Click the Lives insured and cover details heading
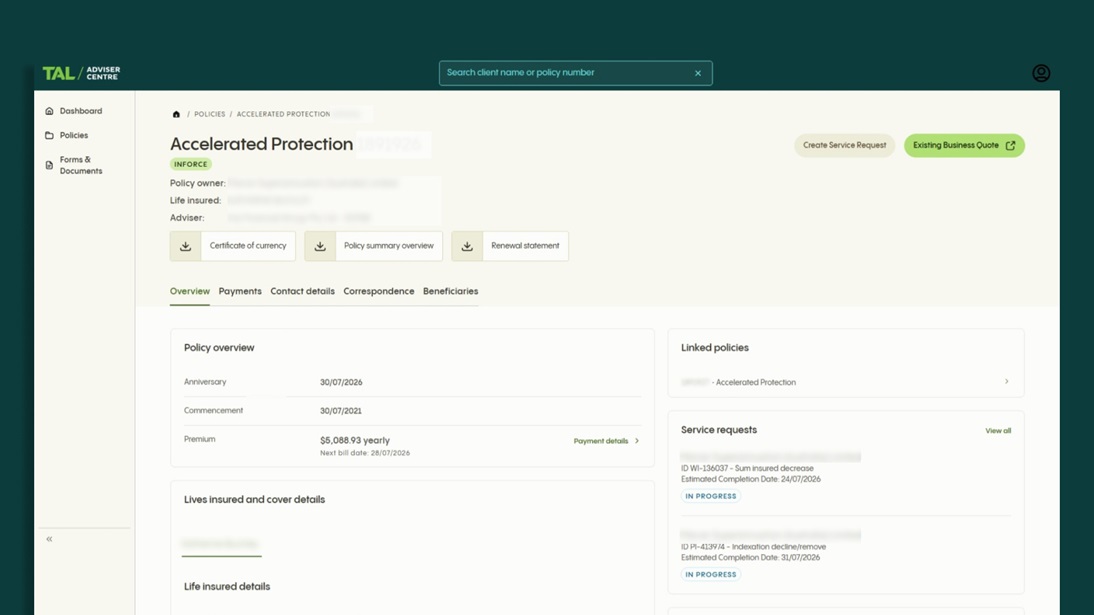Image resolution: width=1094 pixels, height=615 pixels. [255, 500]
